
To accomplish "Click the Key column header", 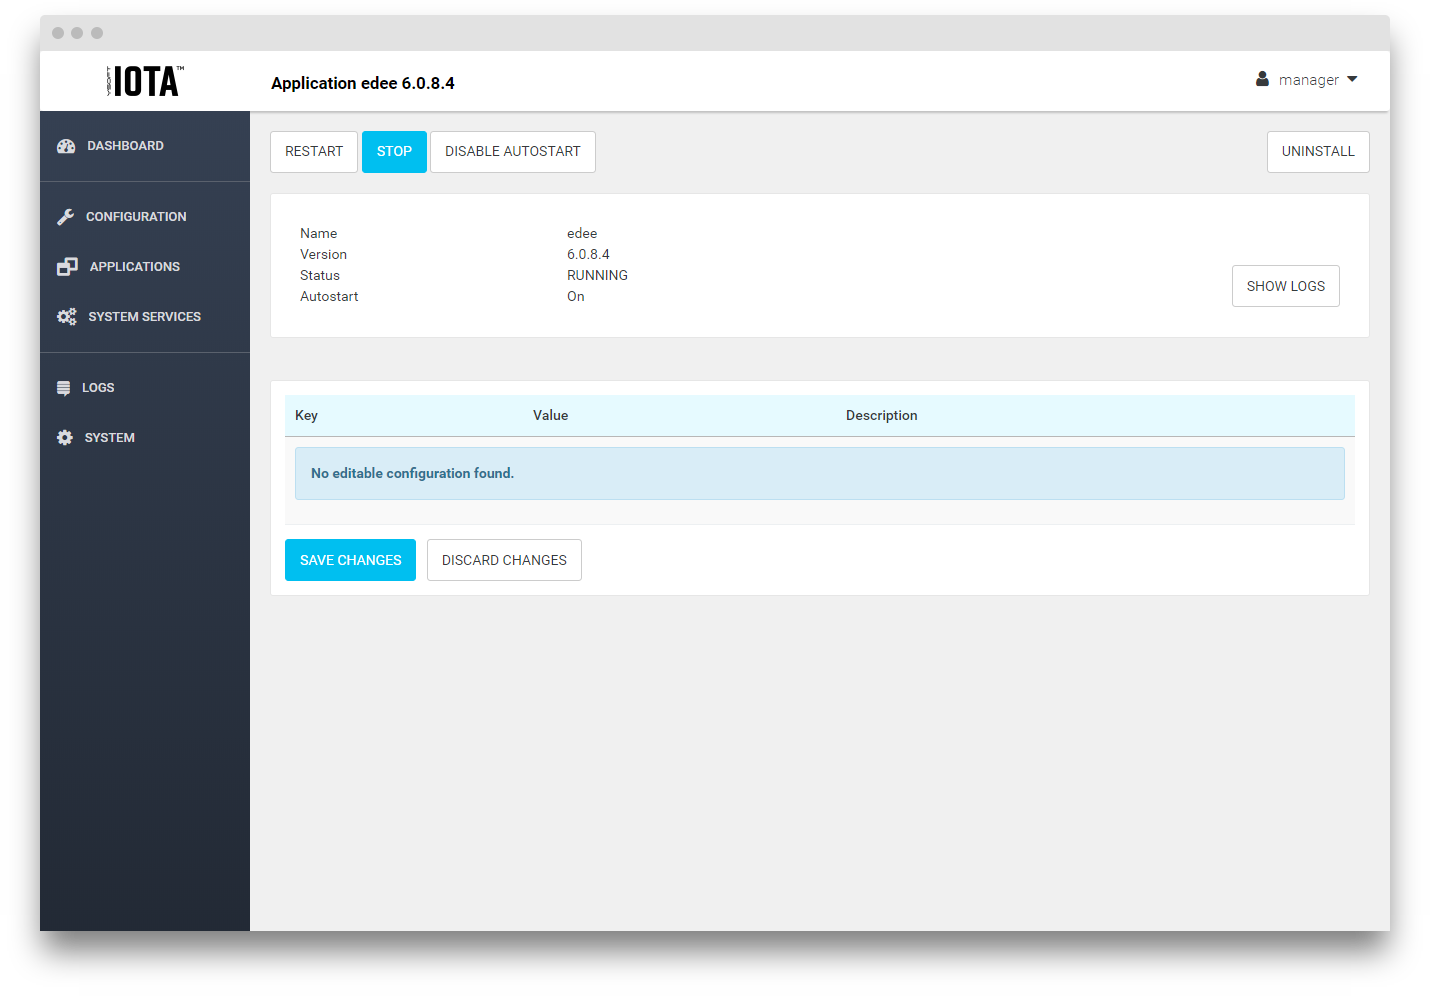I will coord(306,416).
